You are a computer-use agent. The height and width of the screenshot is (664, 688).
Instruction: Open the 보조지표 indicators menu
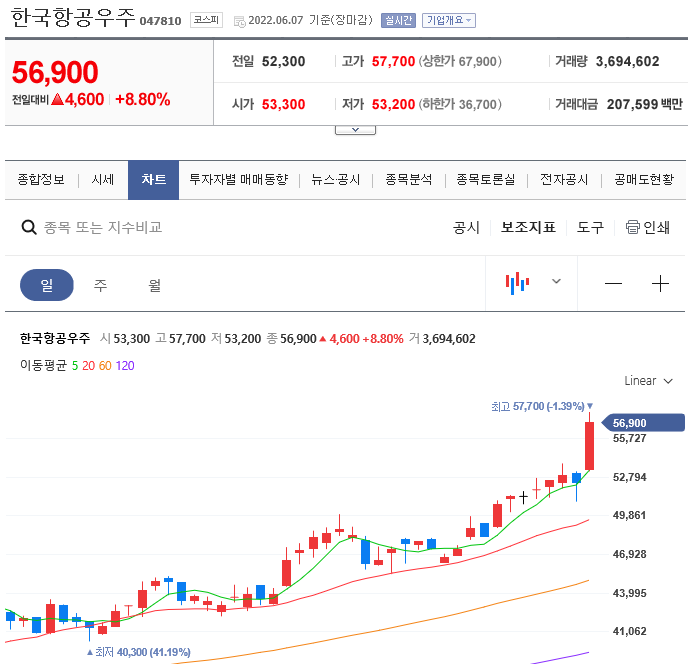528,227
